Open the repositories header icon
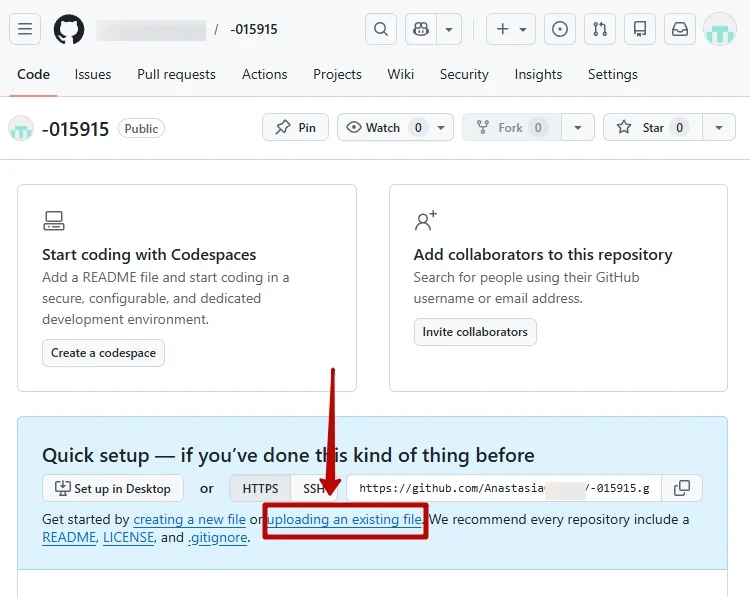 (x=640, y=29)
